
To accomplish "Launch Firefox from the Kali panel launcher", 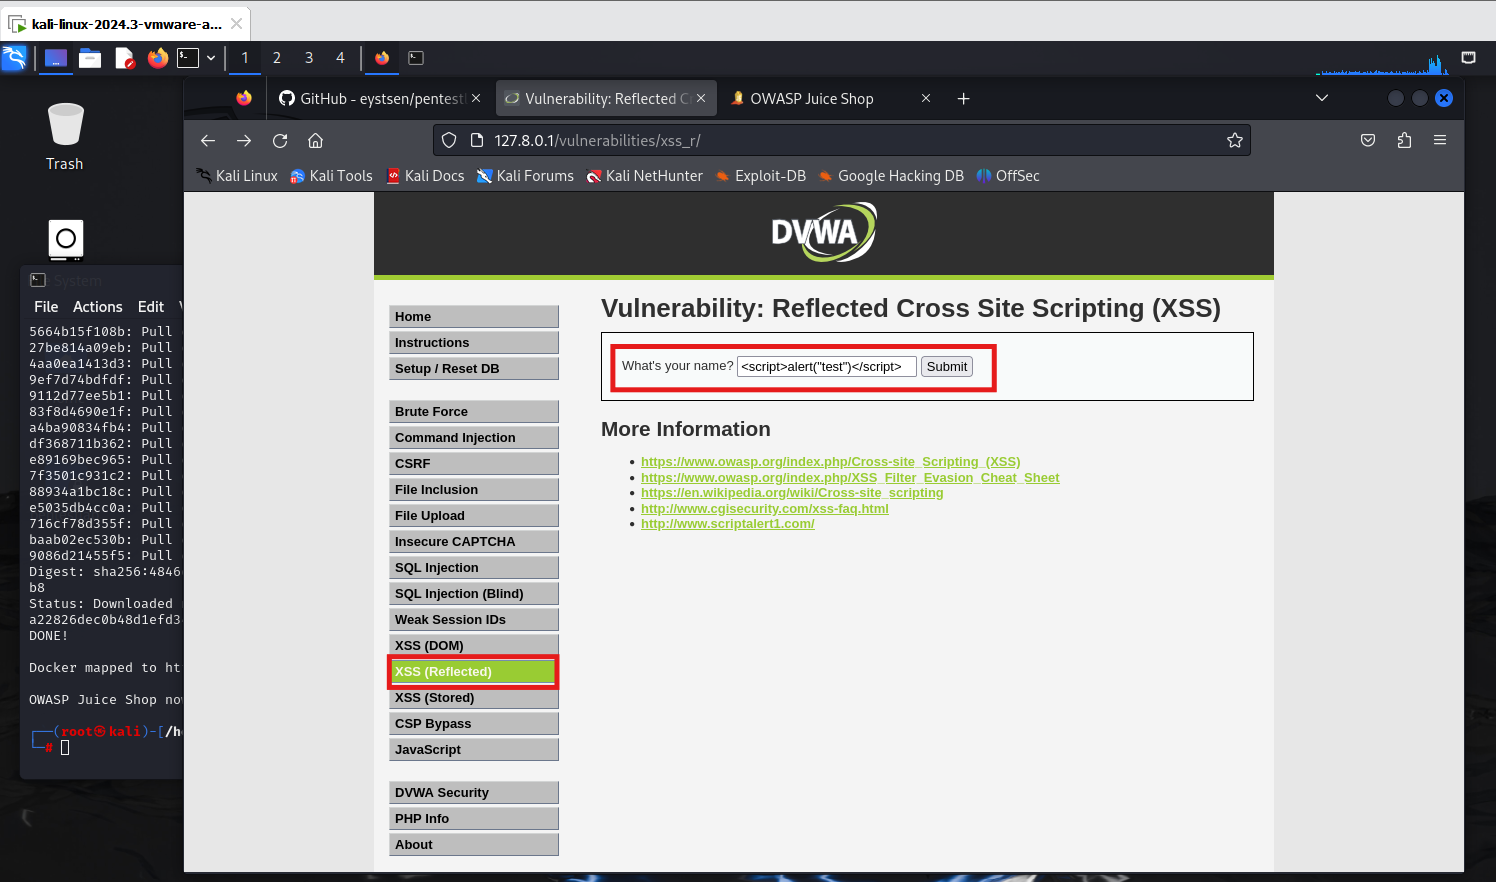I will (157, 58).
